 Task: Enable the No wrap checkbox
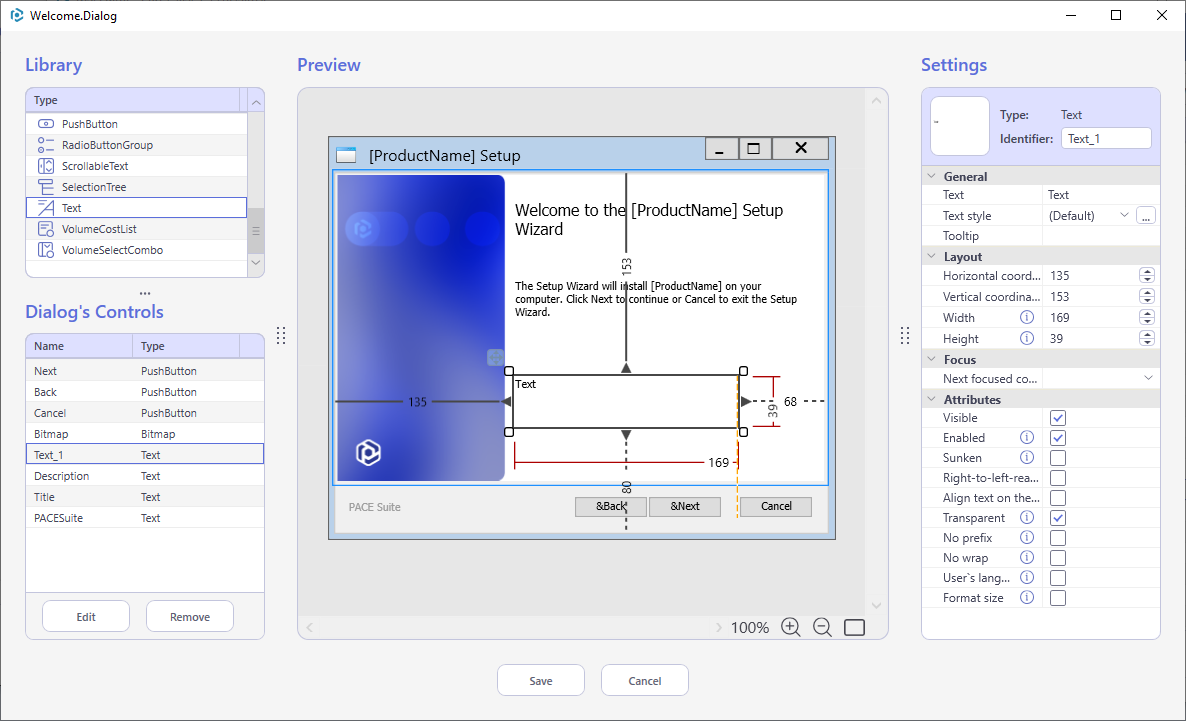1058,558
